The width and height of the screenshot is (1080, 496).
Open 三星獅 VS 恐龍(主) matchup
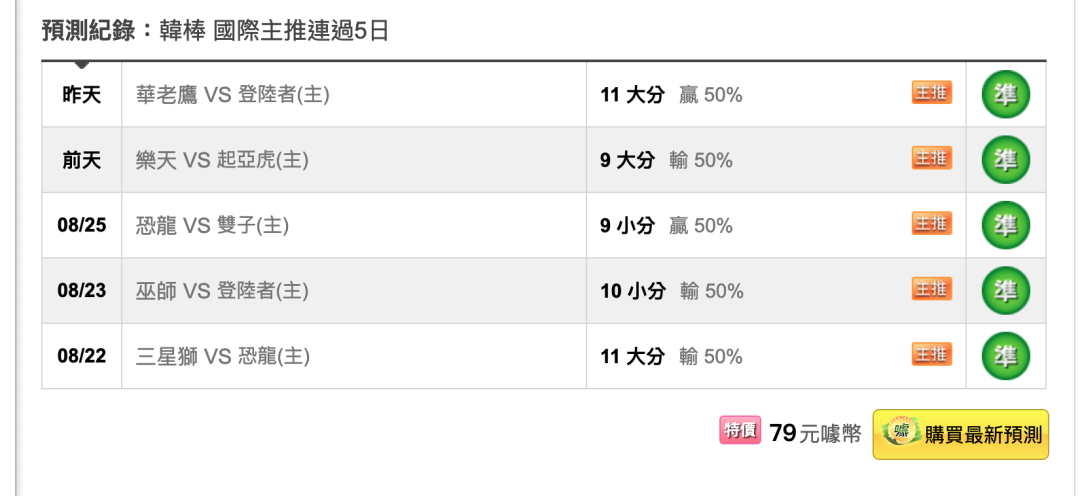click(222, 356)
